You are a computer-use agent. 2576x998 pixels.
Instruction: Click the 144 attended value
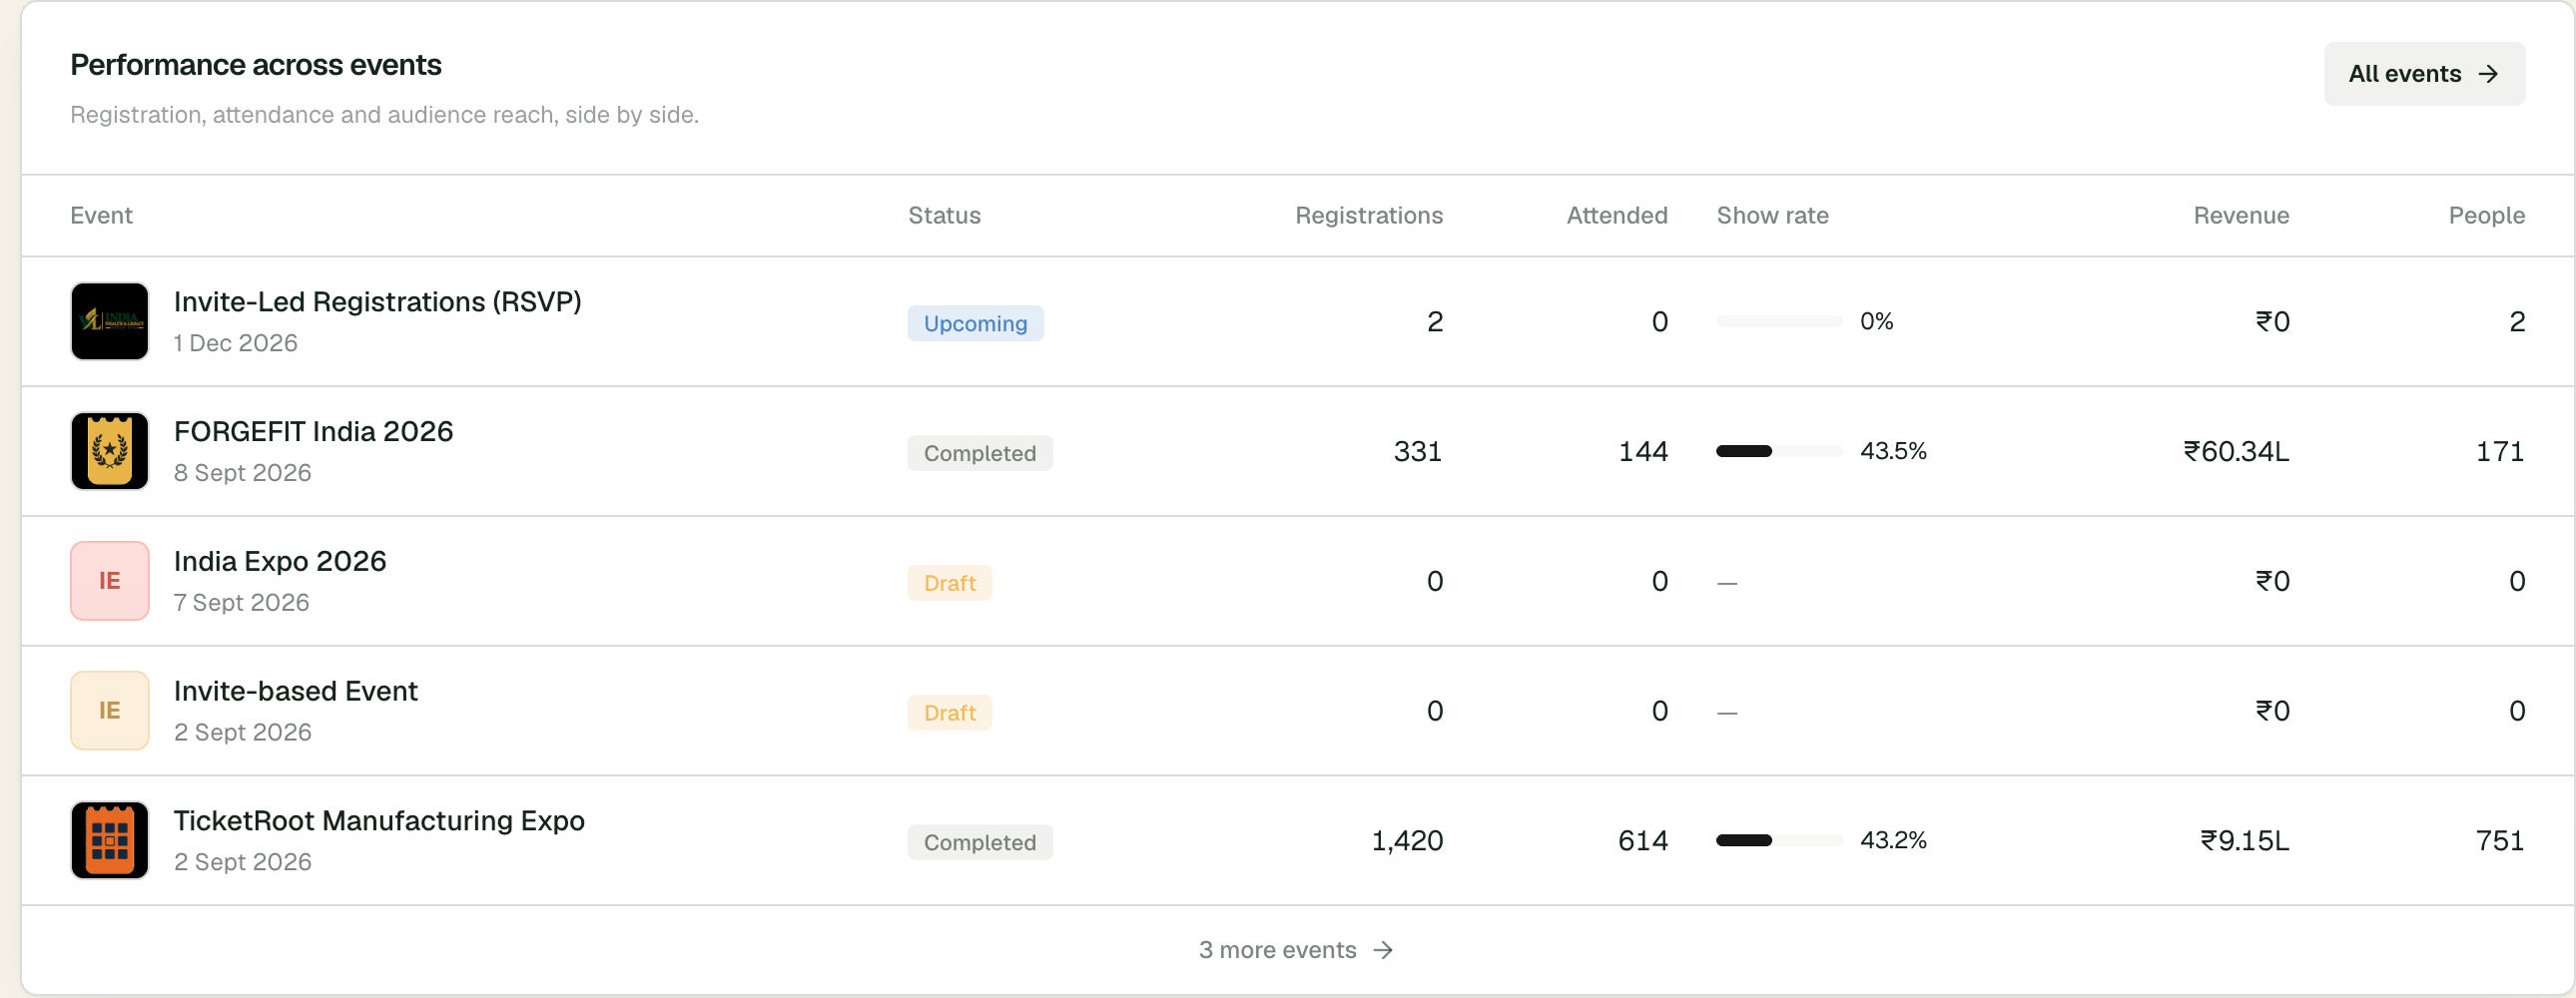point(1643,451)
